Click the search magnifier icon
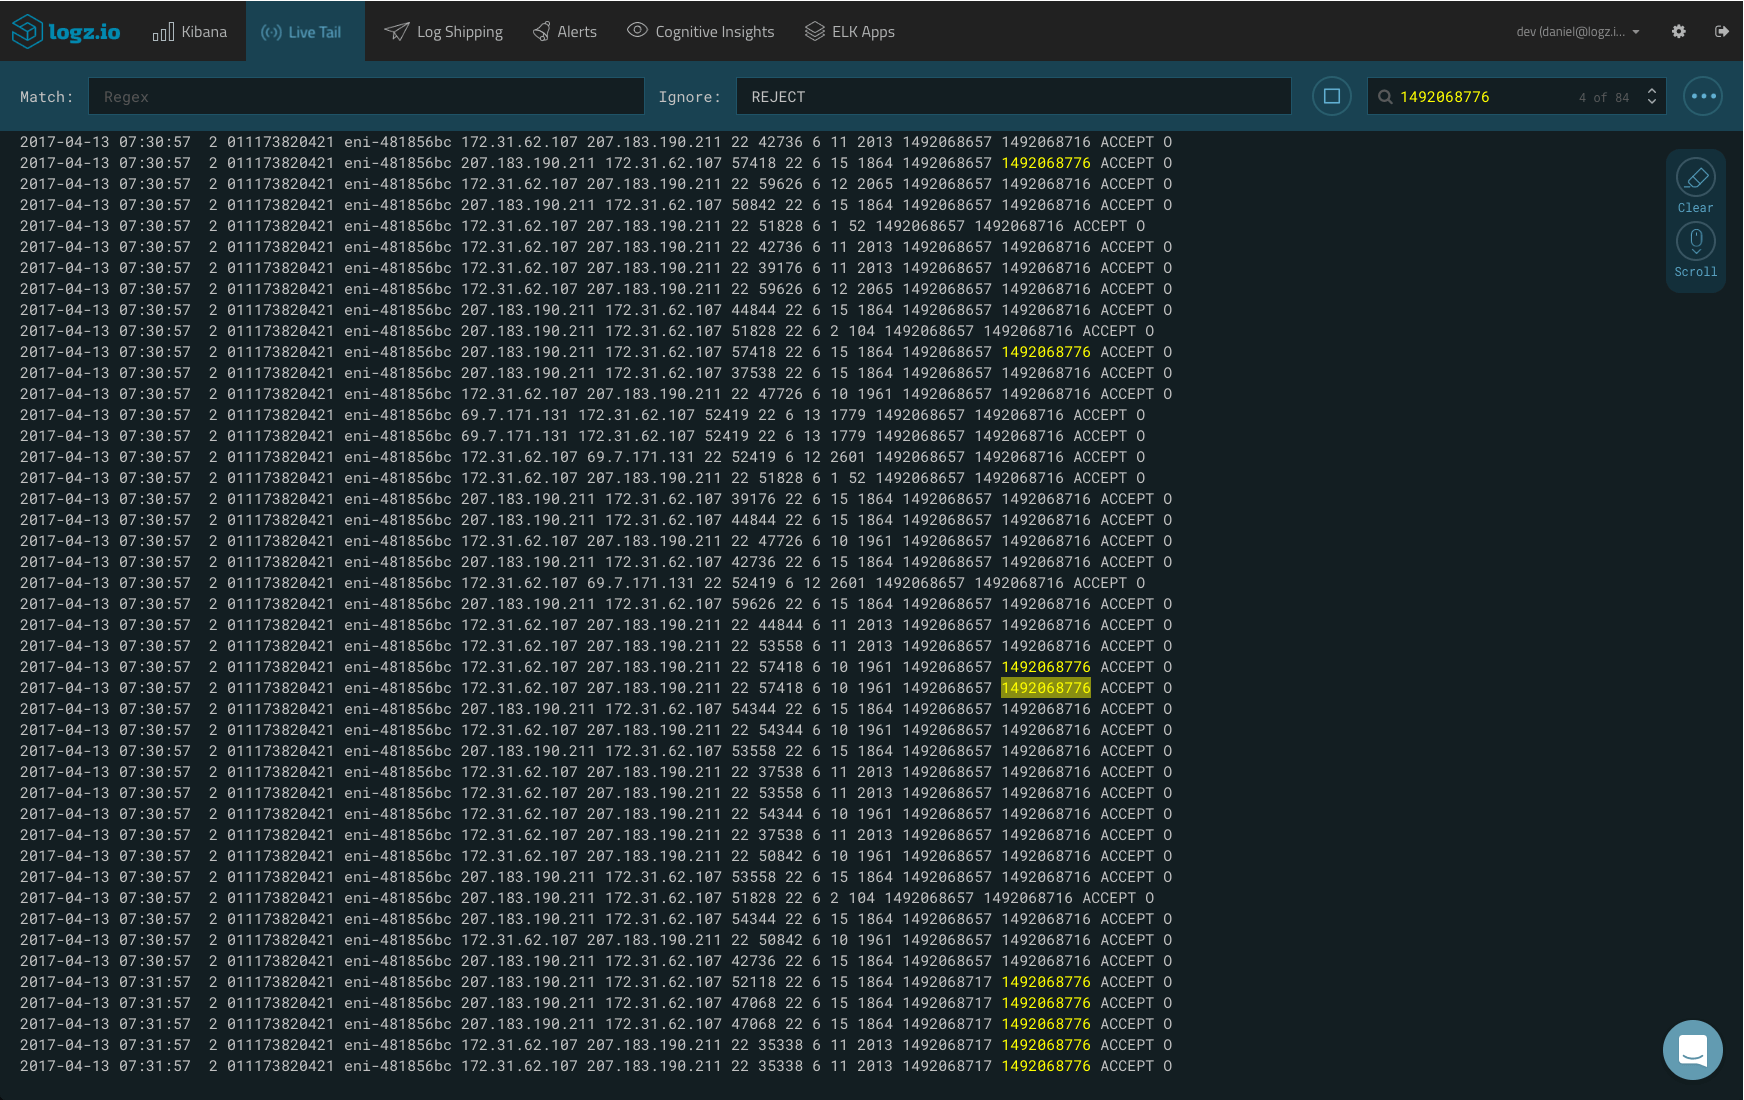 click(x=1385, y=97)
